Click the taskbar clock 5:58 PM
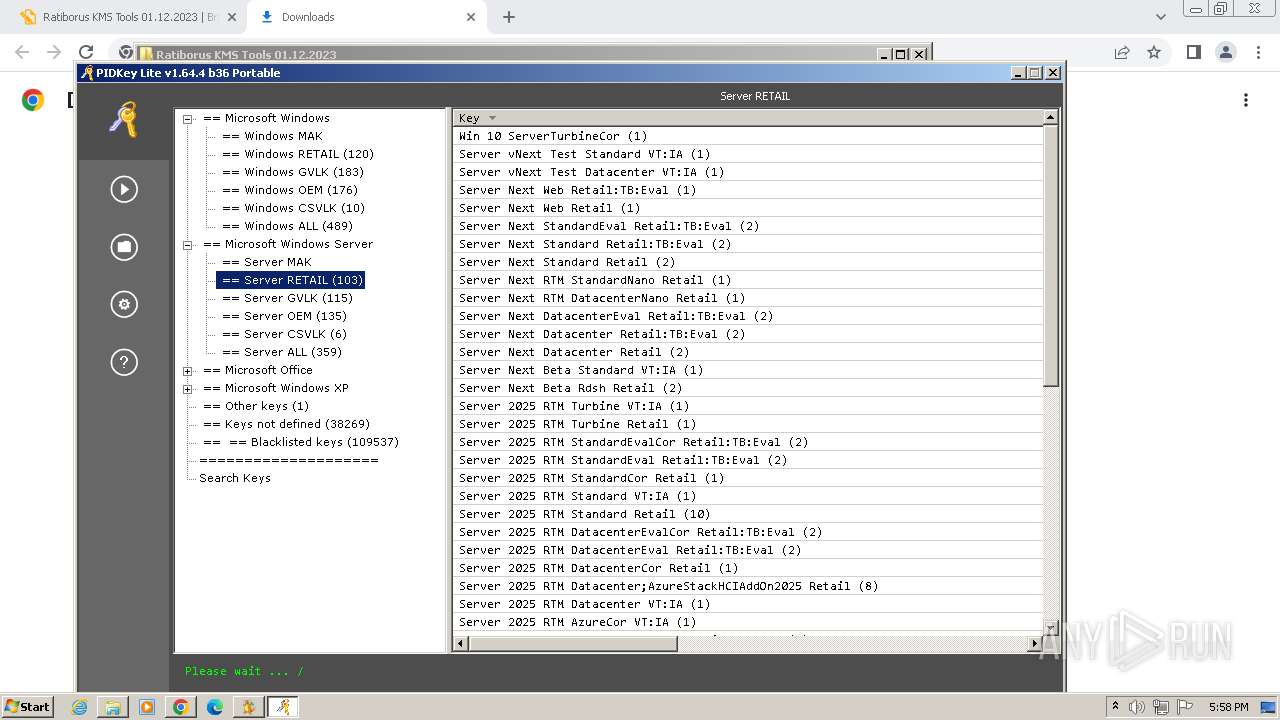This screenshot has width=1280, height=720. point(1228,707)
